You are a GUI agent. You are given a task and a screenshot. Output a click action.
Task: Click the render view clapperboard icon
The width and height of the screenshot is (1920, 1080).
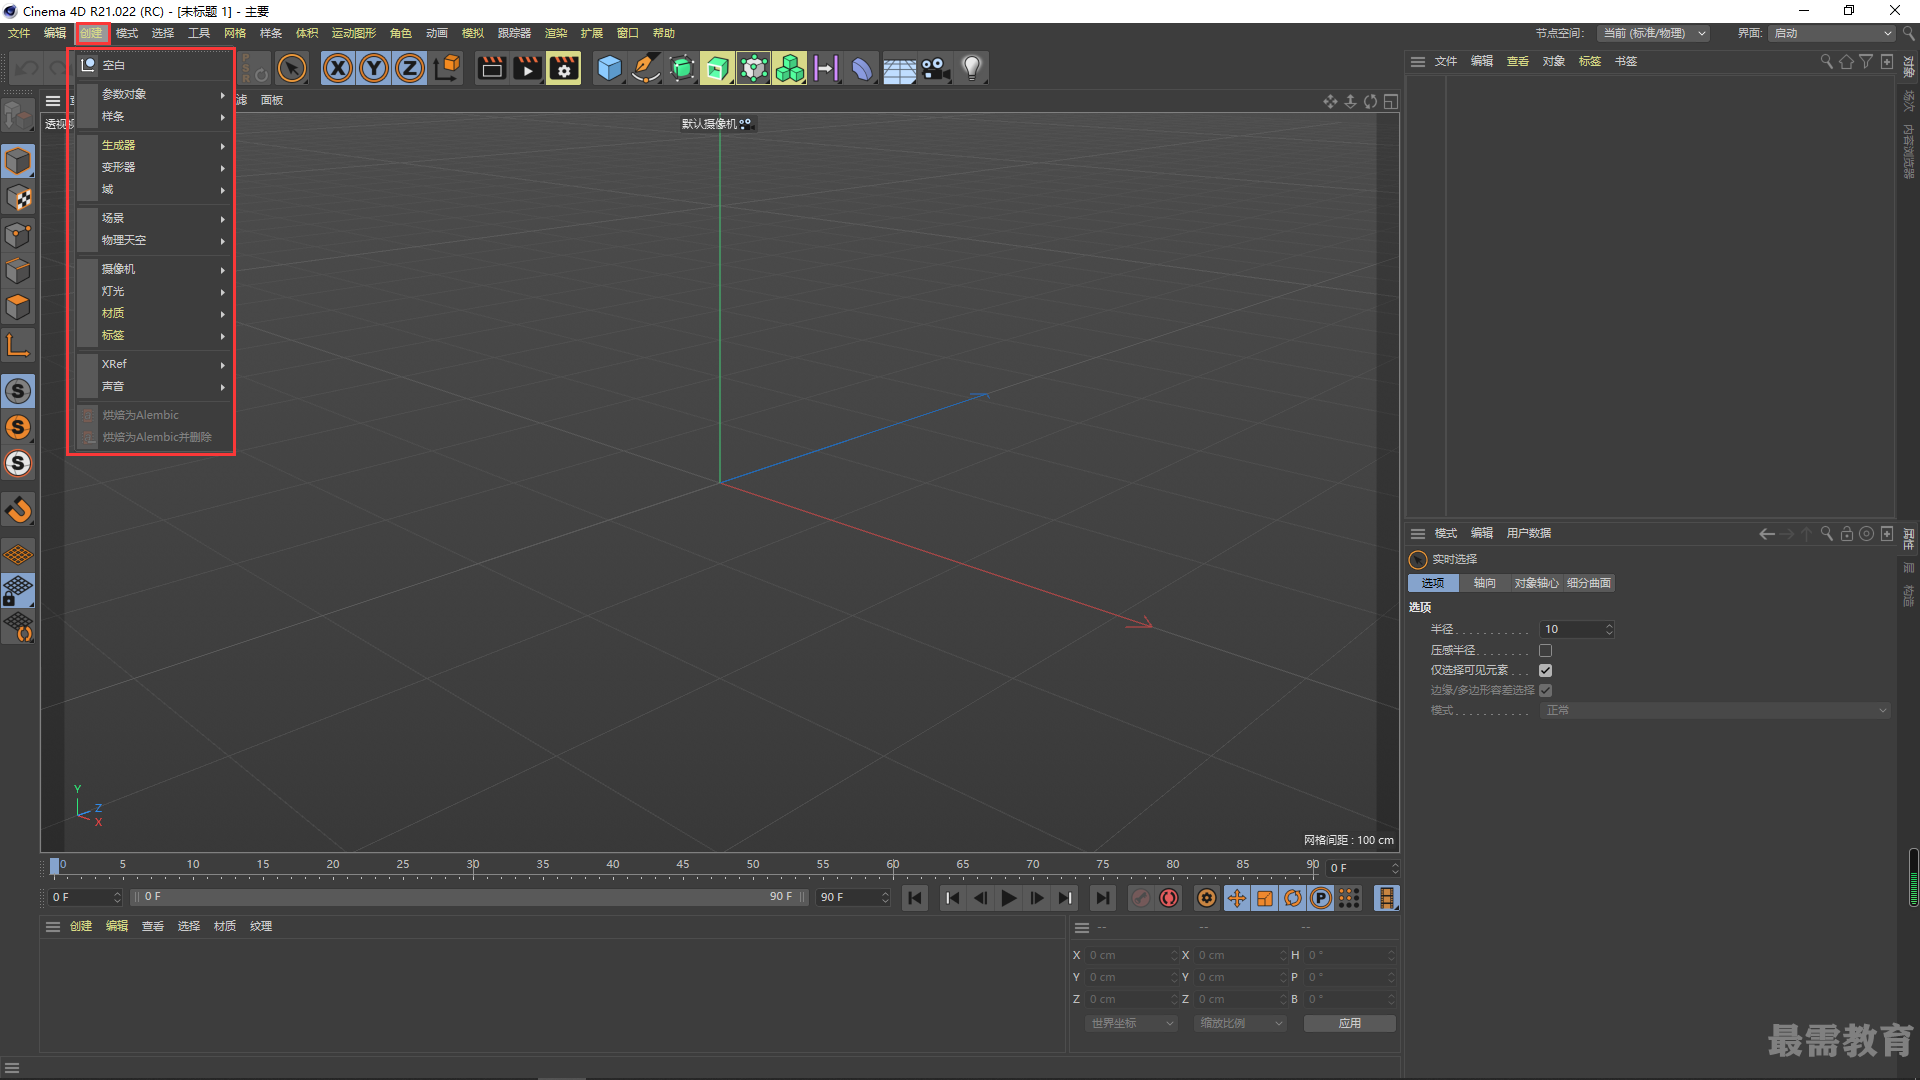[x=491, y=68]
